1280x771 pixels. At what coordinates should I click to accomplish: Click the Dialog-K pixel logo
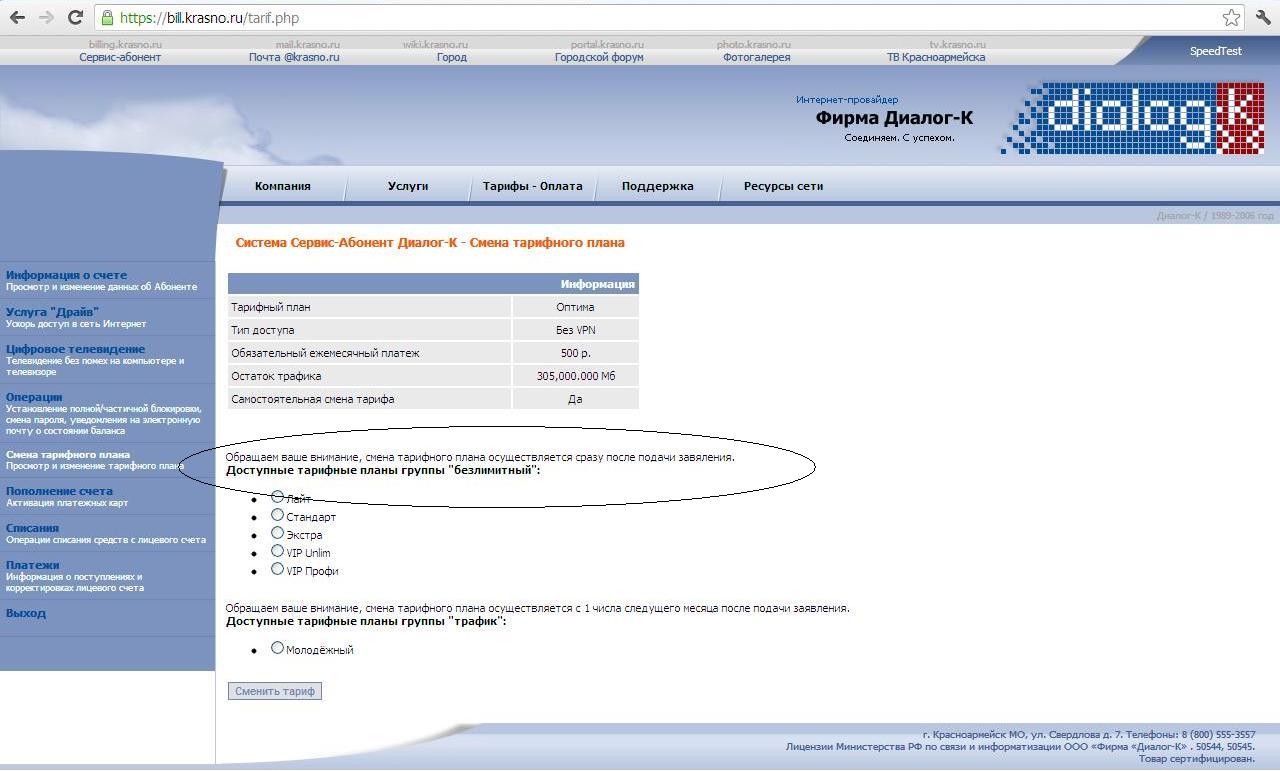click(1132, 118)
